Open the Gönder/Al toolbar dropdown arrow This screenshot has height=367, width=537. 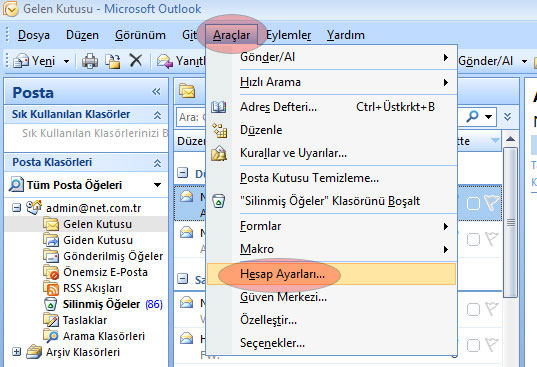[x=524, y=62]
